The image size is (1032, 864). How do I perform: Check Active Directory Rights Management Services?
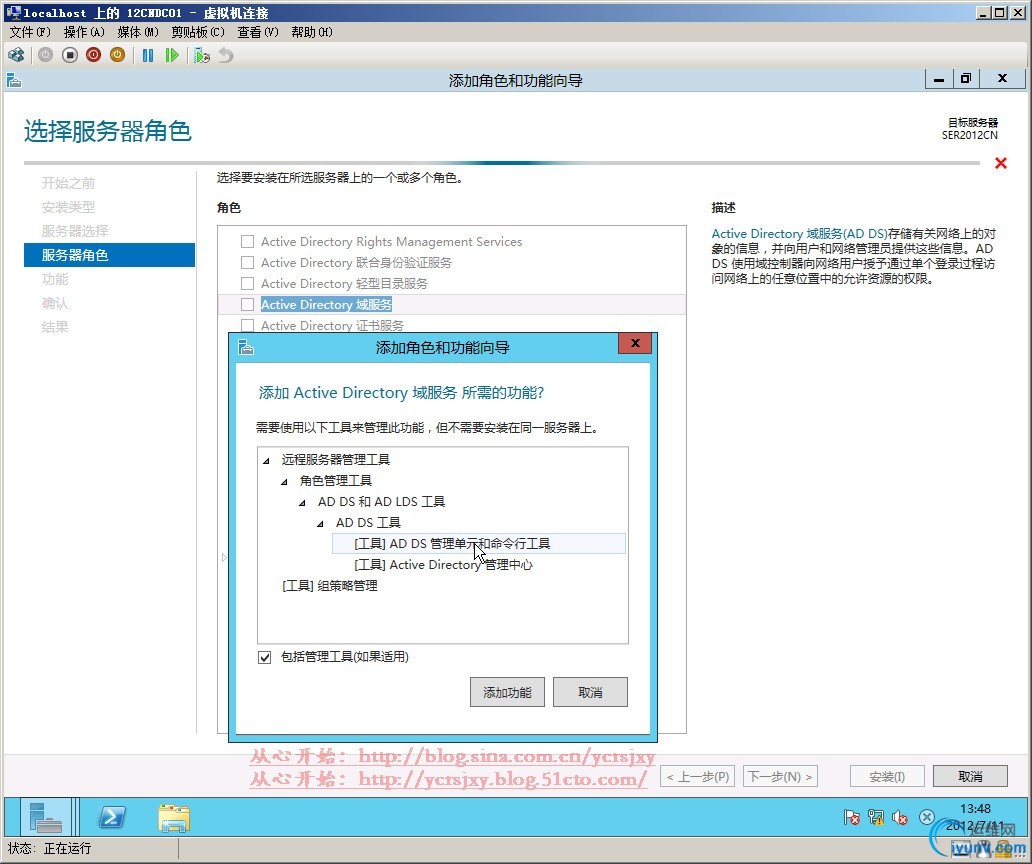[x=247, y=241]
